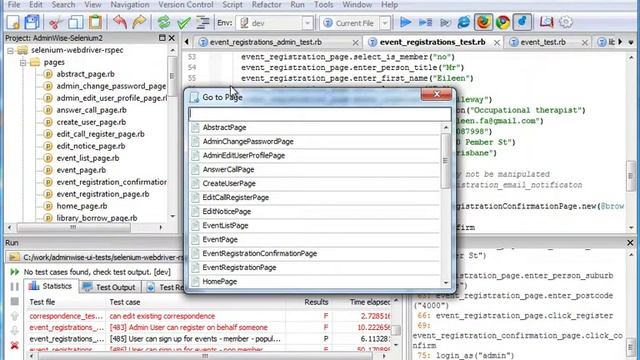Click the green Refresh arrows icon
640x360 pixels.
click(x=164, y=22)
